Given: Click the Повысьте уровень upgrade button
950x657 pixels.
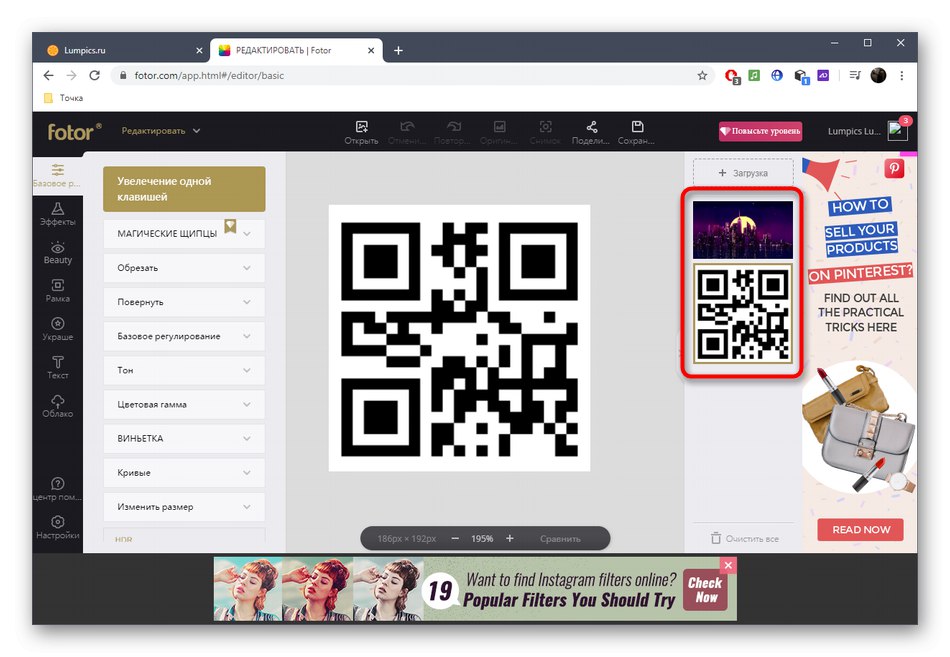Looking at the screenshot, I should (x=760, y=131).
